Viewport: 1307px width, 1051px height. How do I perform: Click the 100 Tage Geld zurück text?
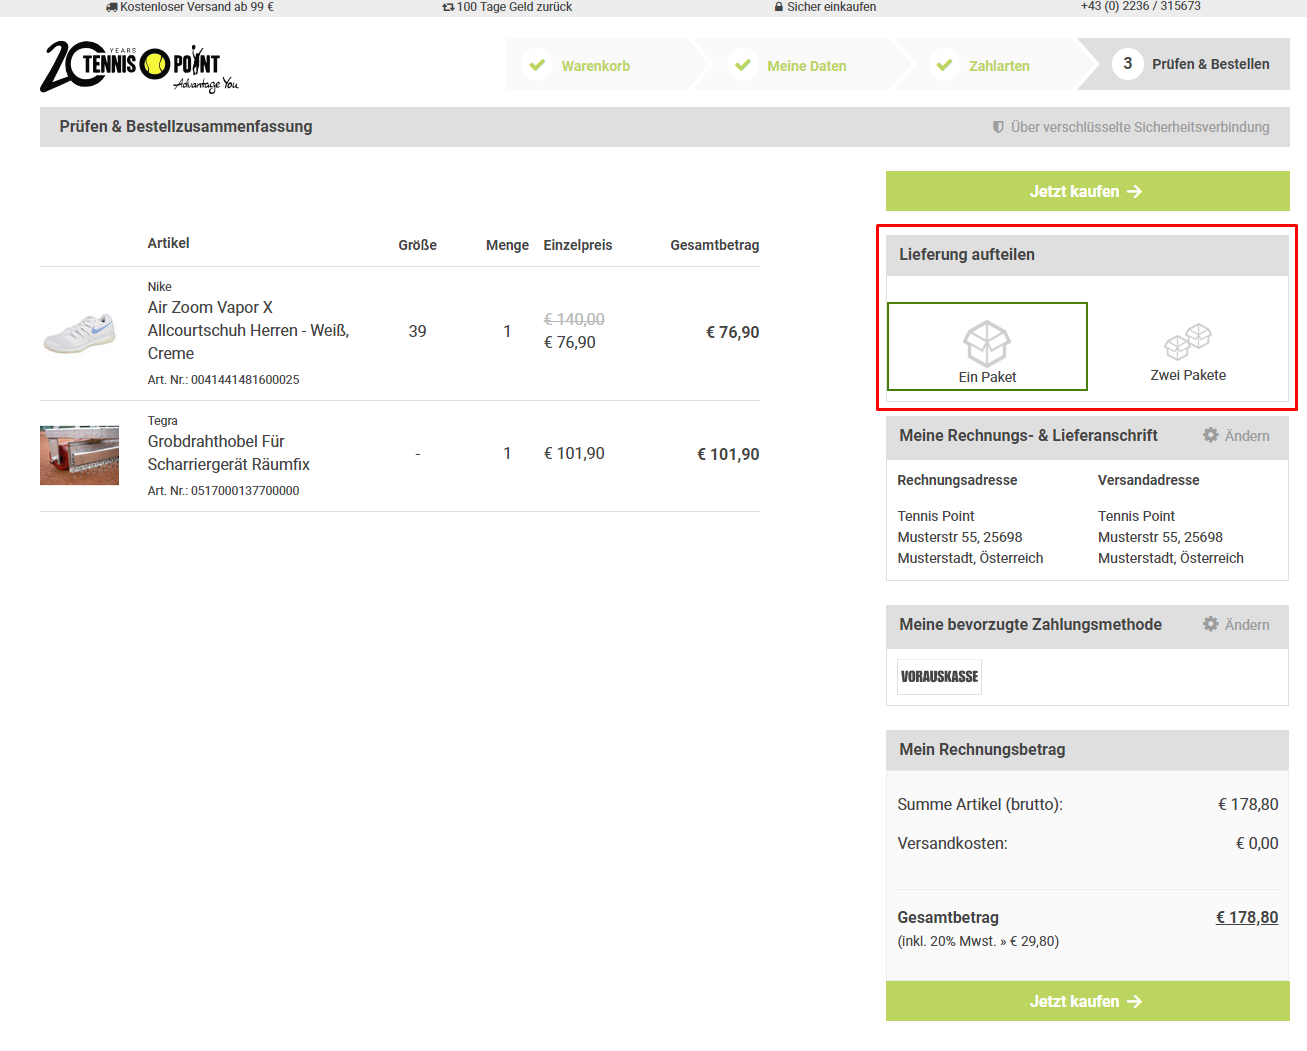pyautogui.click(x=514, y=7)
